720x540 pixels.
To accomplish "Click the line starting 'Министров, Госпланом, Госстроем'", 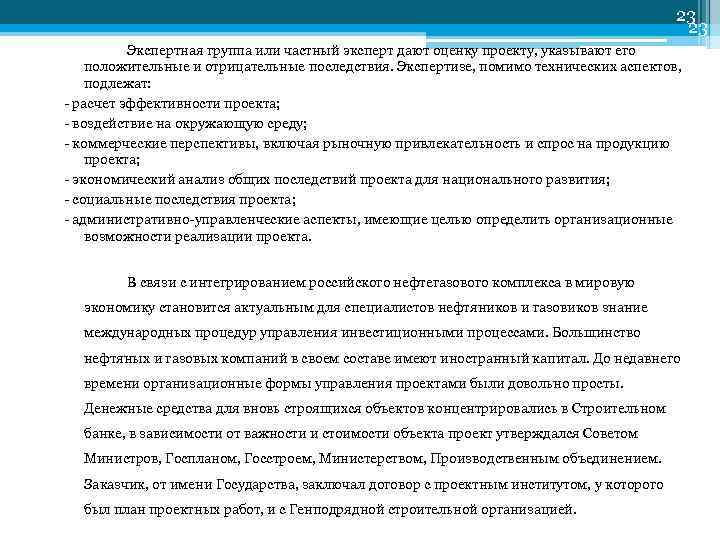I will (x=373, y=459).
